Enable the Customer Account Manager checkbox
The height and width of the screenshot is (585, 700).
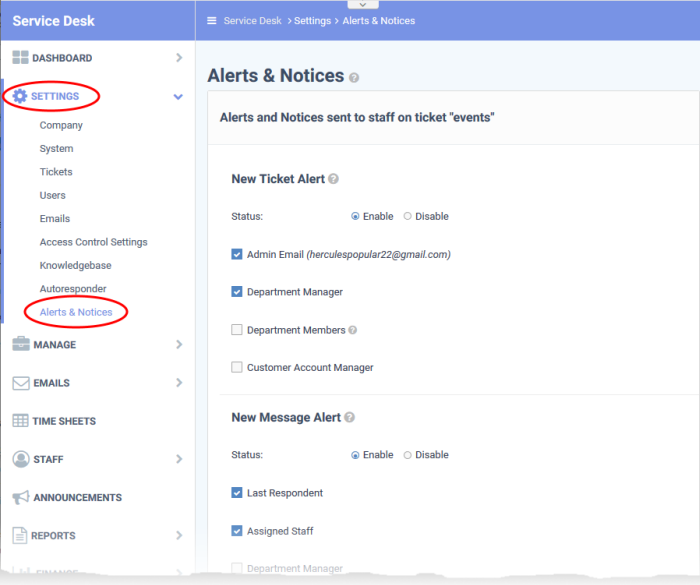[x=237, y=368]
